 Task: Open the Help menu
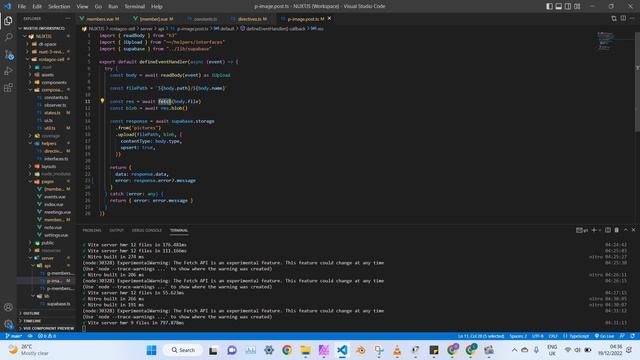(157, 7)
